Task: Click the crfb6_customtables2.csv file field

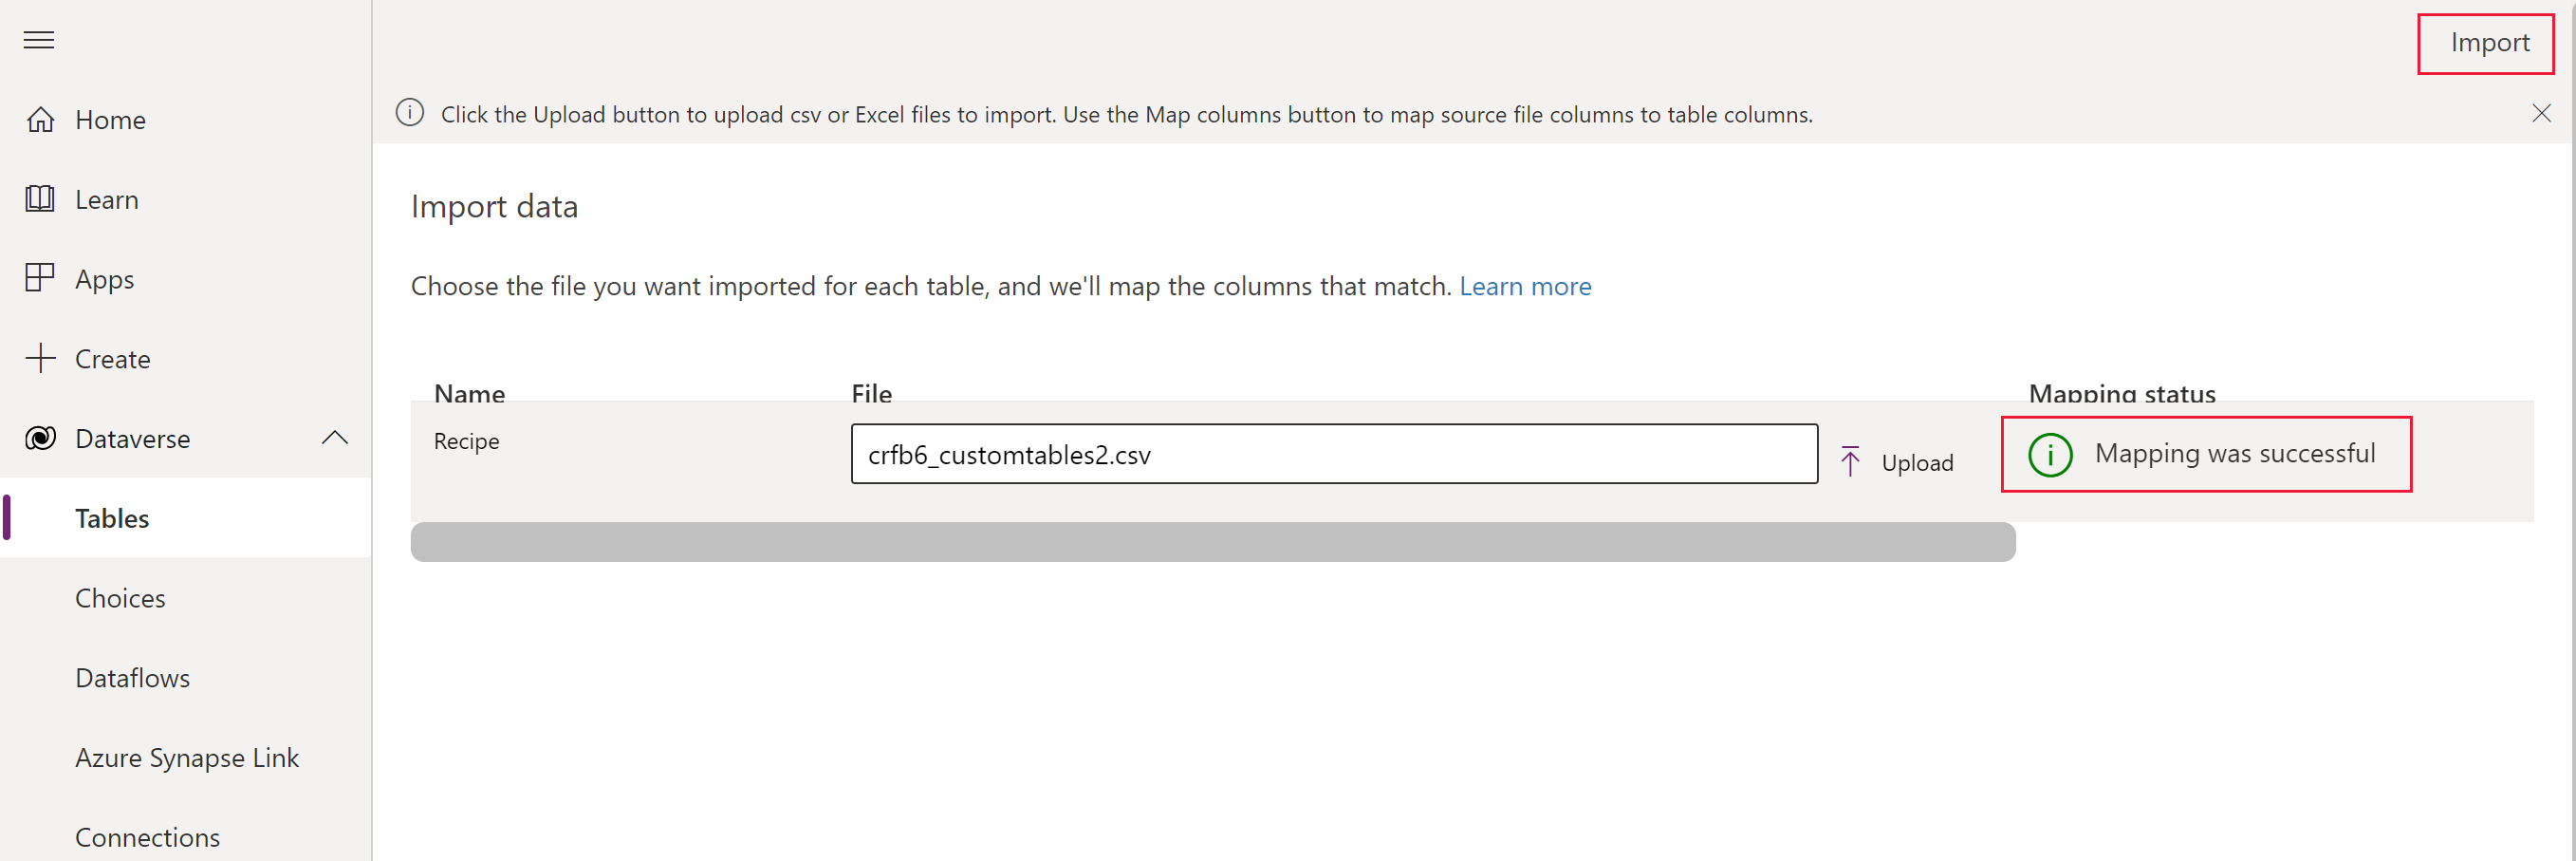Action: [x=1334, y=454]
